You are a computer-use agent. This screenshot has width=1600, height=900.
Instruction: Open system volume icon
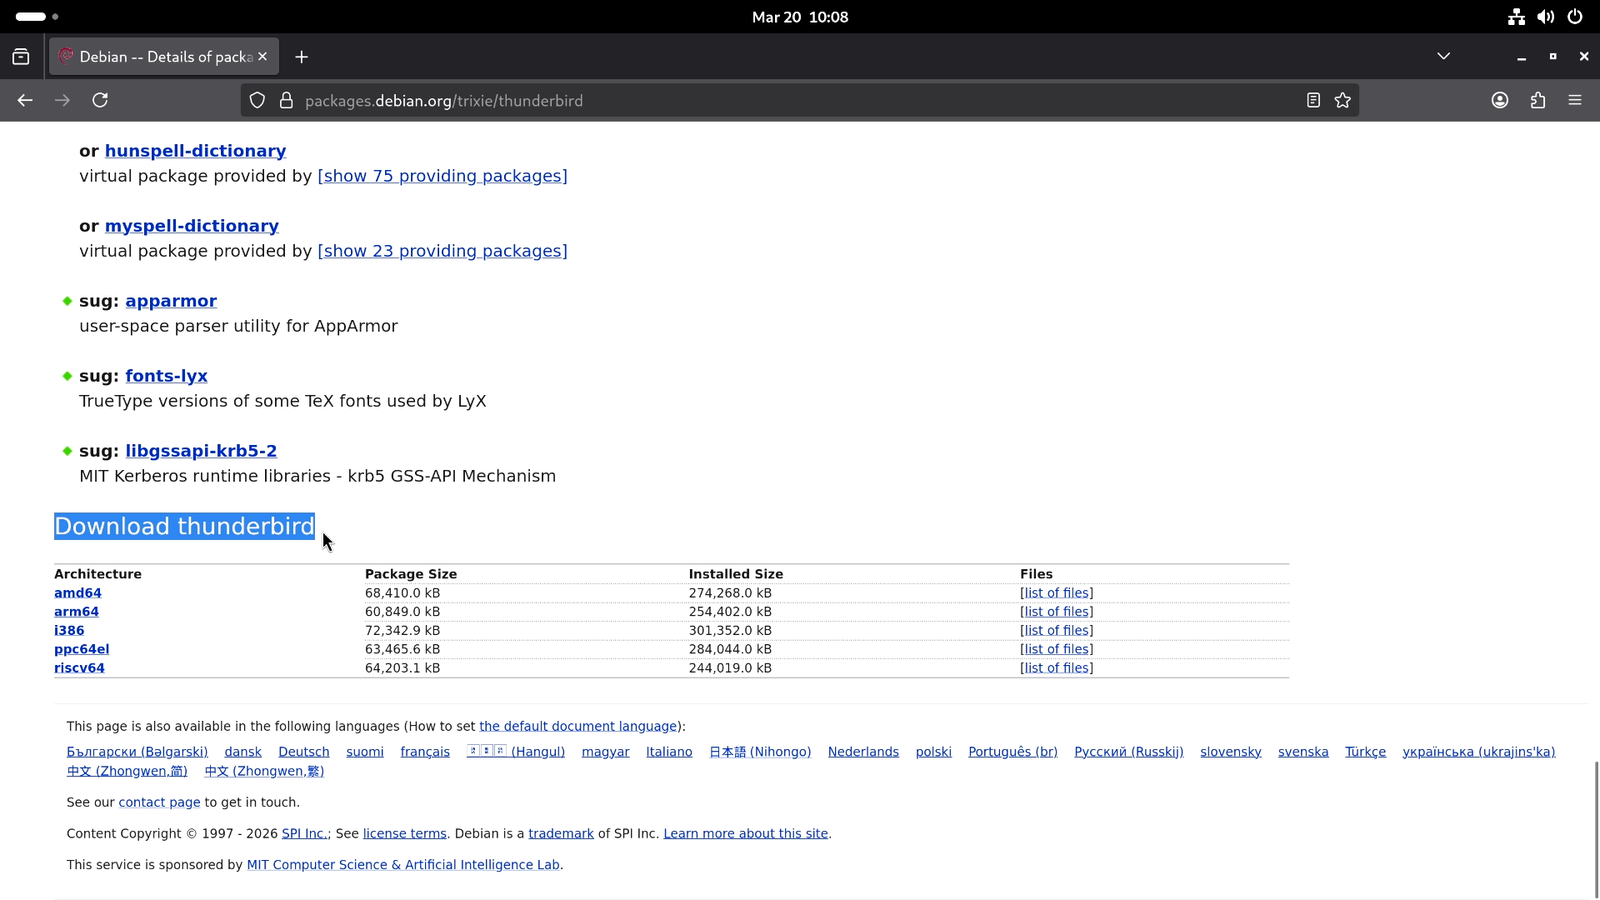click(x=1546, y=17)
